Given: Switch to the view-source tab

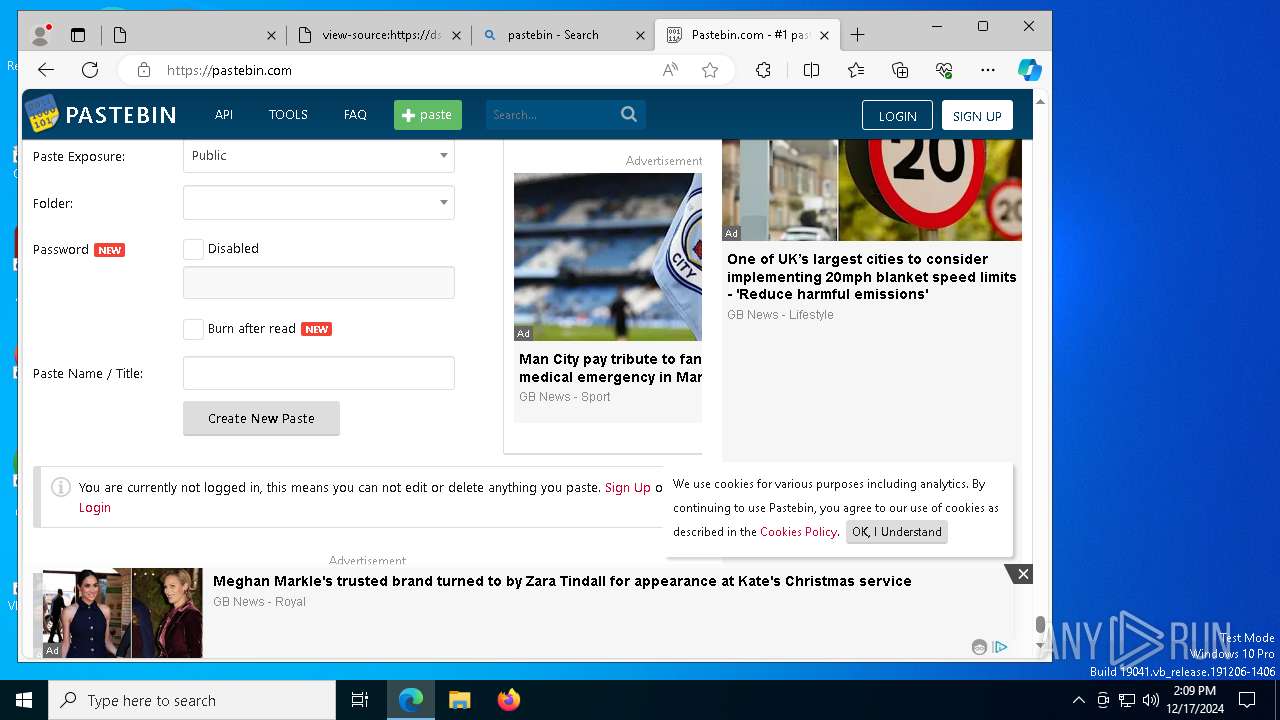Looking at the screenshot, I should tap(380, 35).
